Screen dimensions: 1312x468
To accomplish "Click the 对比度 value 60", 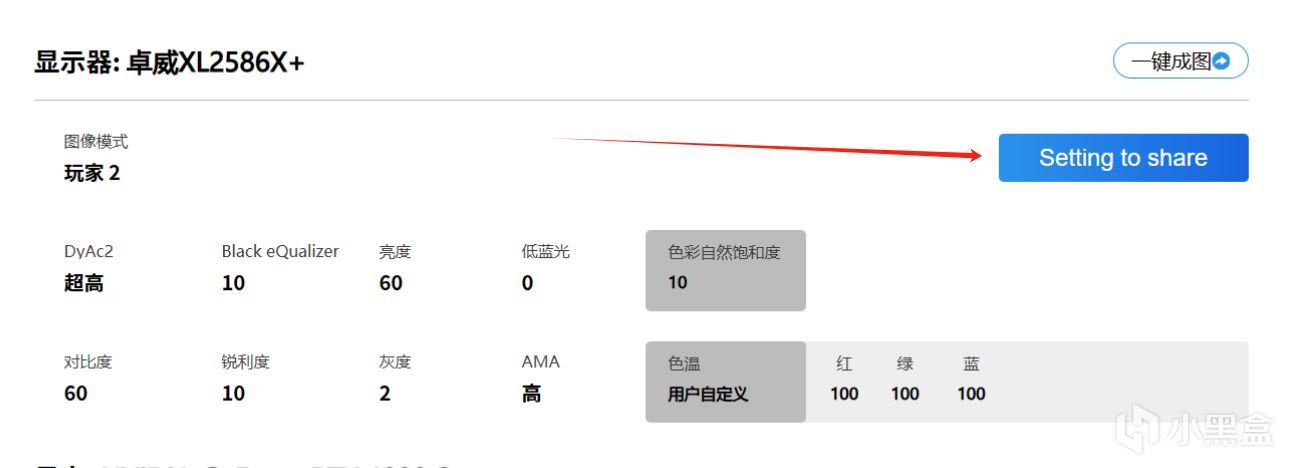I will [x=76, y=393].
